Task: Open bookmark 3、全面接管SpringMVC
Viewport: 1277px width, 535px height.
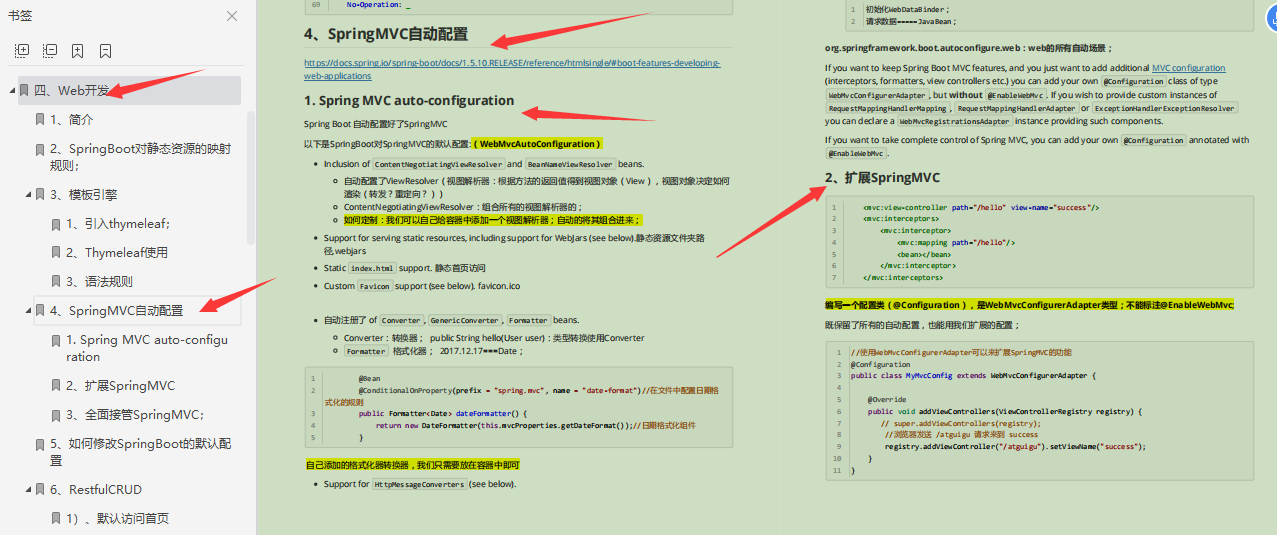Action: [x=135, y=415]
